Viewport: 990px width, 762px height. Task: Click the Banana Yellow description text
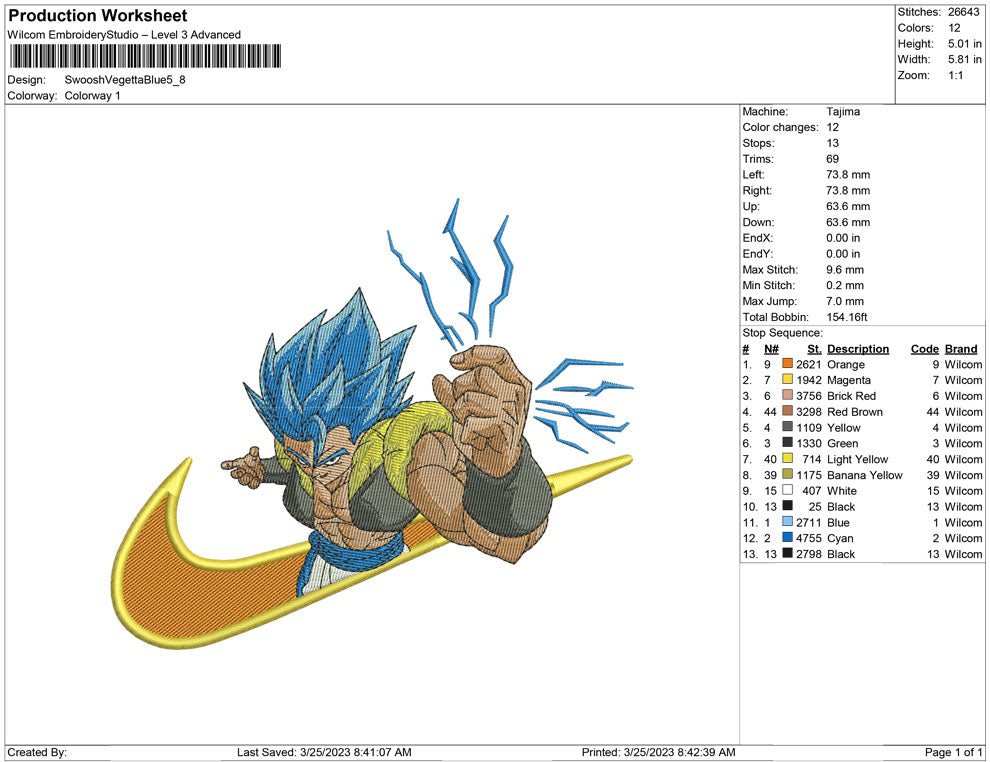(865, 475)
